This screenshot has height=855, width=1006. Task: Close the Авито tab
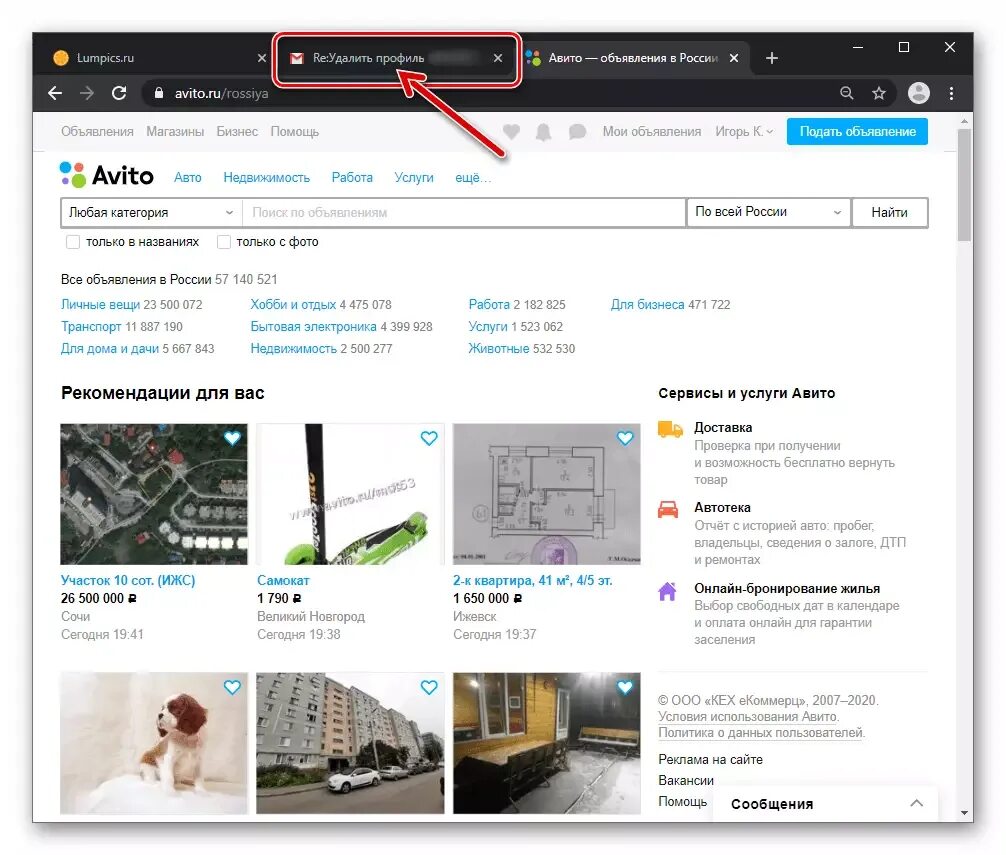point(734,58)
